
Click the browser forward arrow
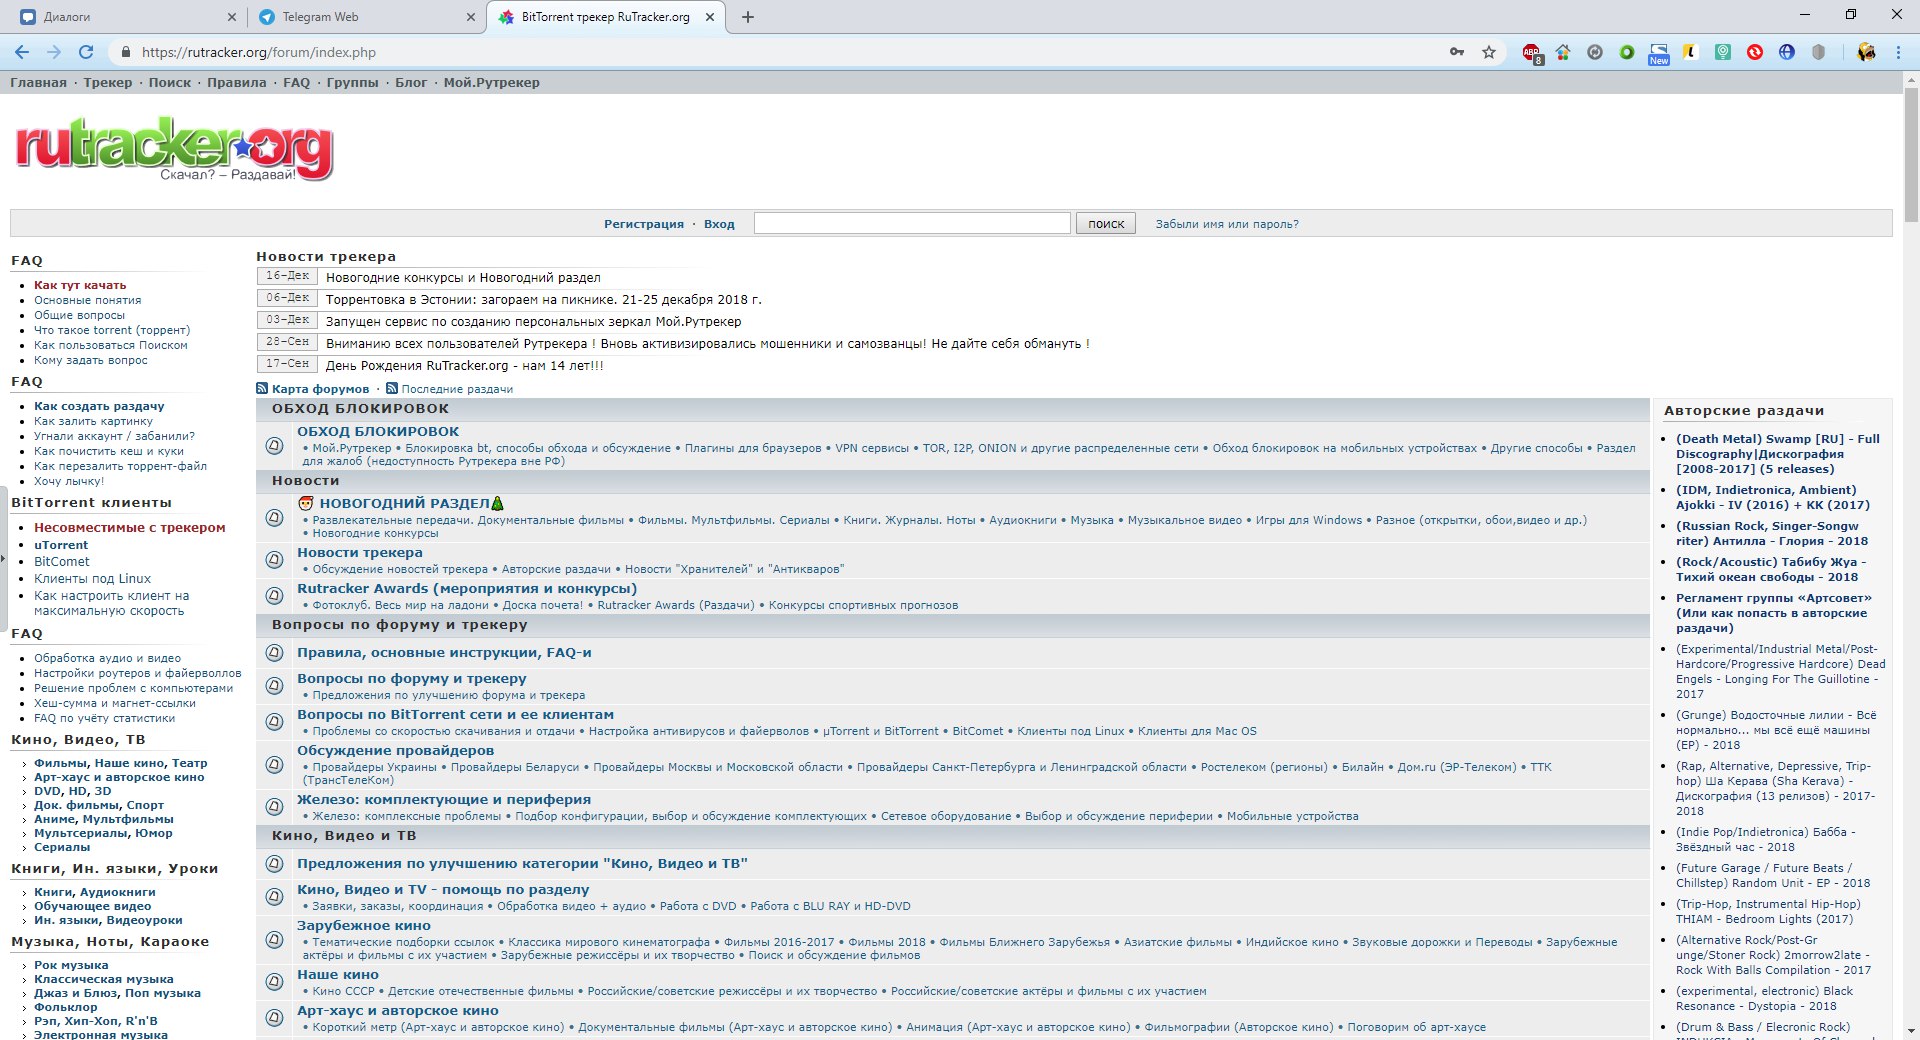tap(54, 52)
